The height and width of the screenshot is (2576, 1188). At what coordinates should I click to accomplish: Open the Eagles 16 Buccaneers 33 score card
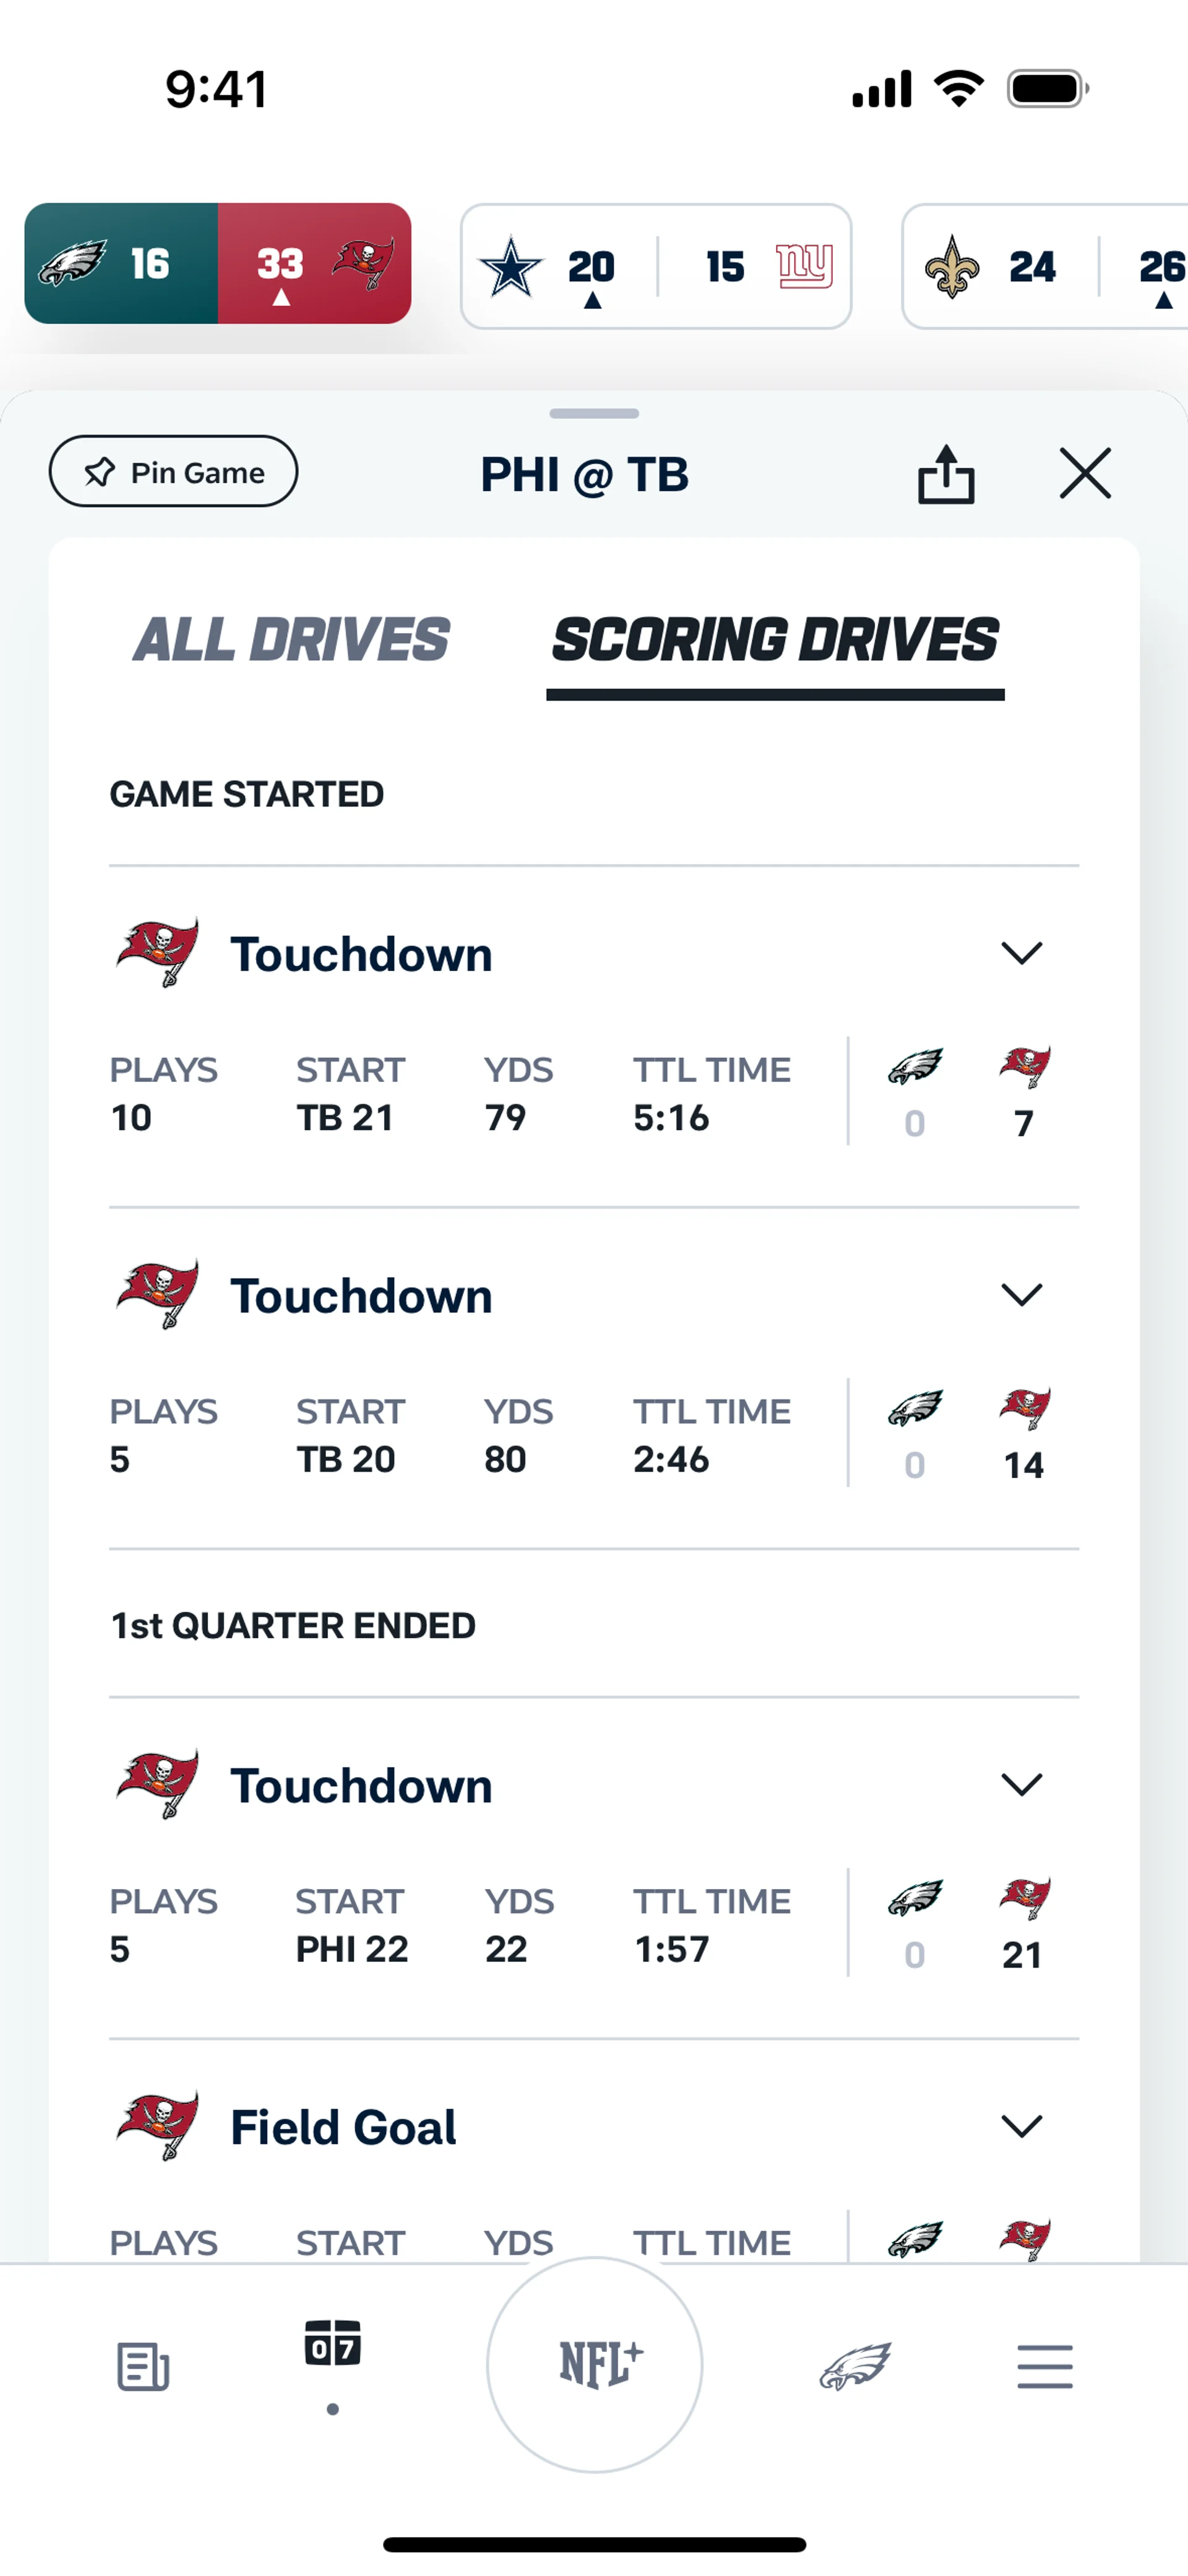click(218, 263)
